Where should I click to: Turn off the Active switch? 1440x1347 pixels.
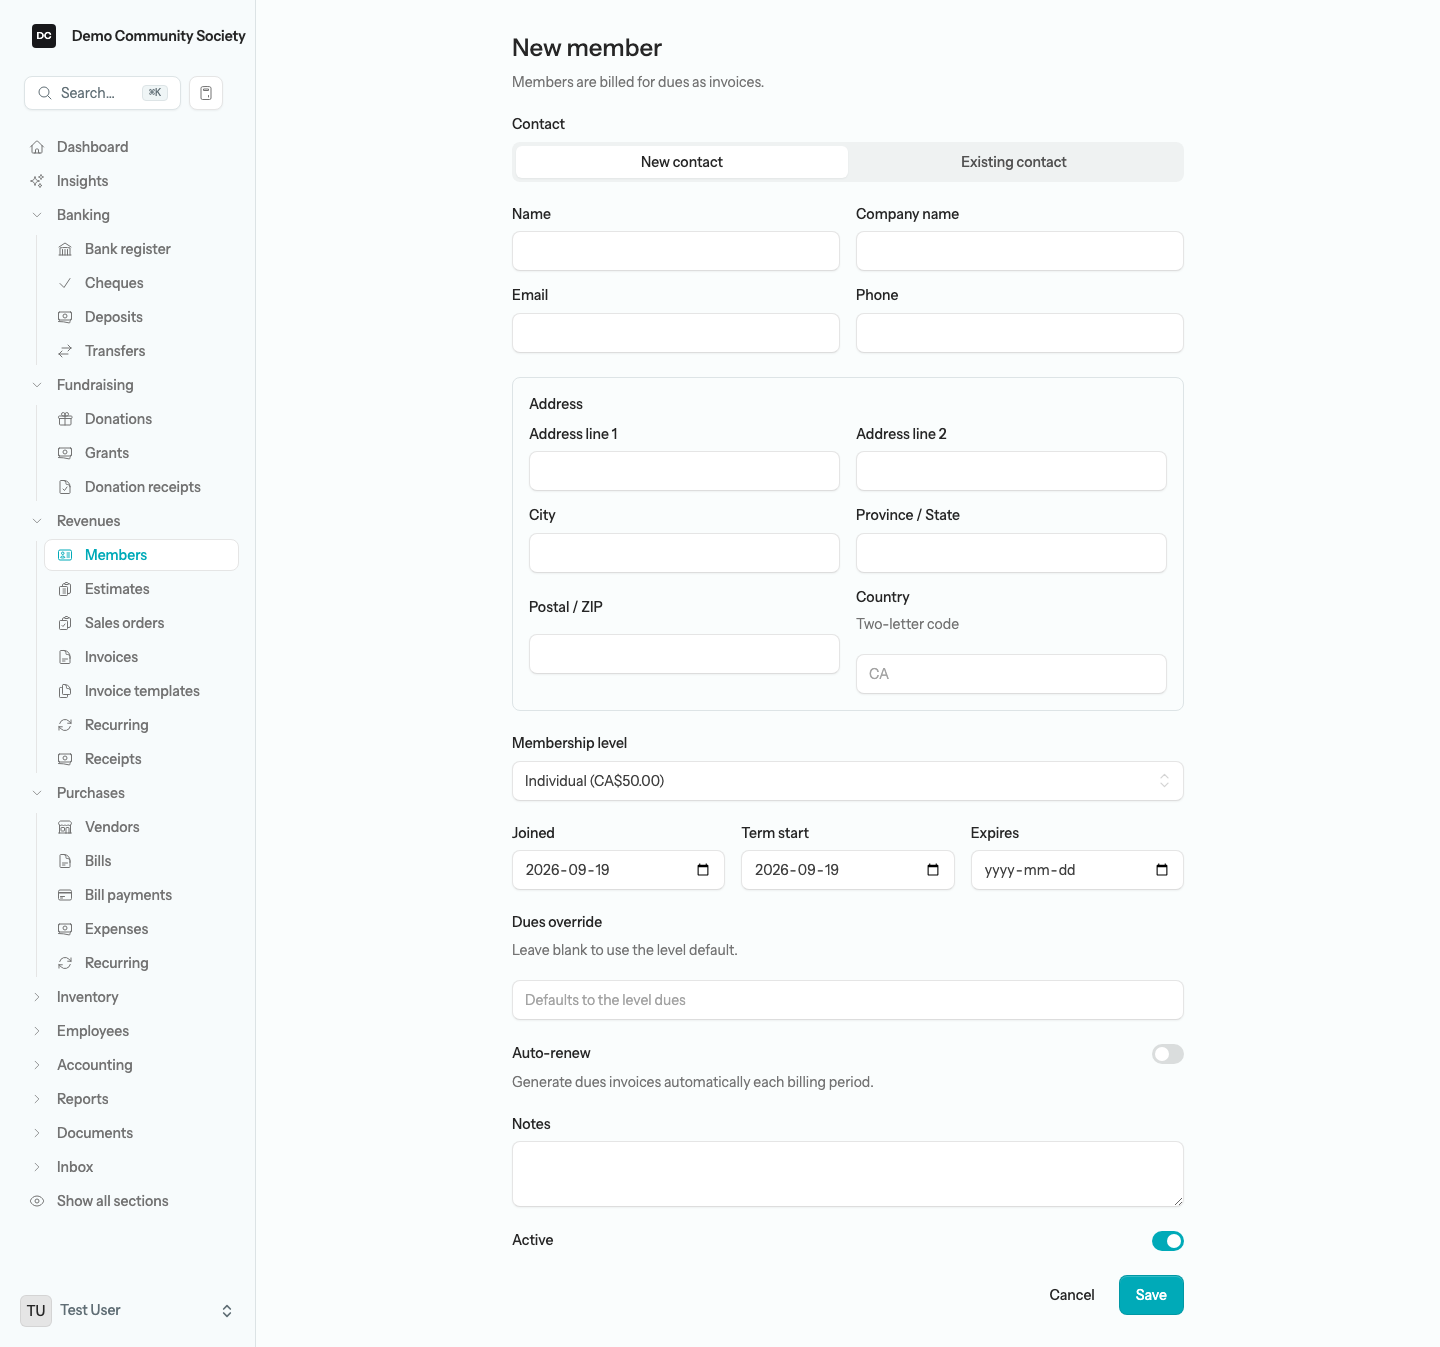1167,1241
